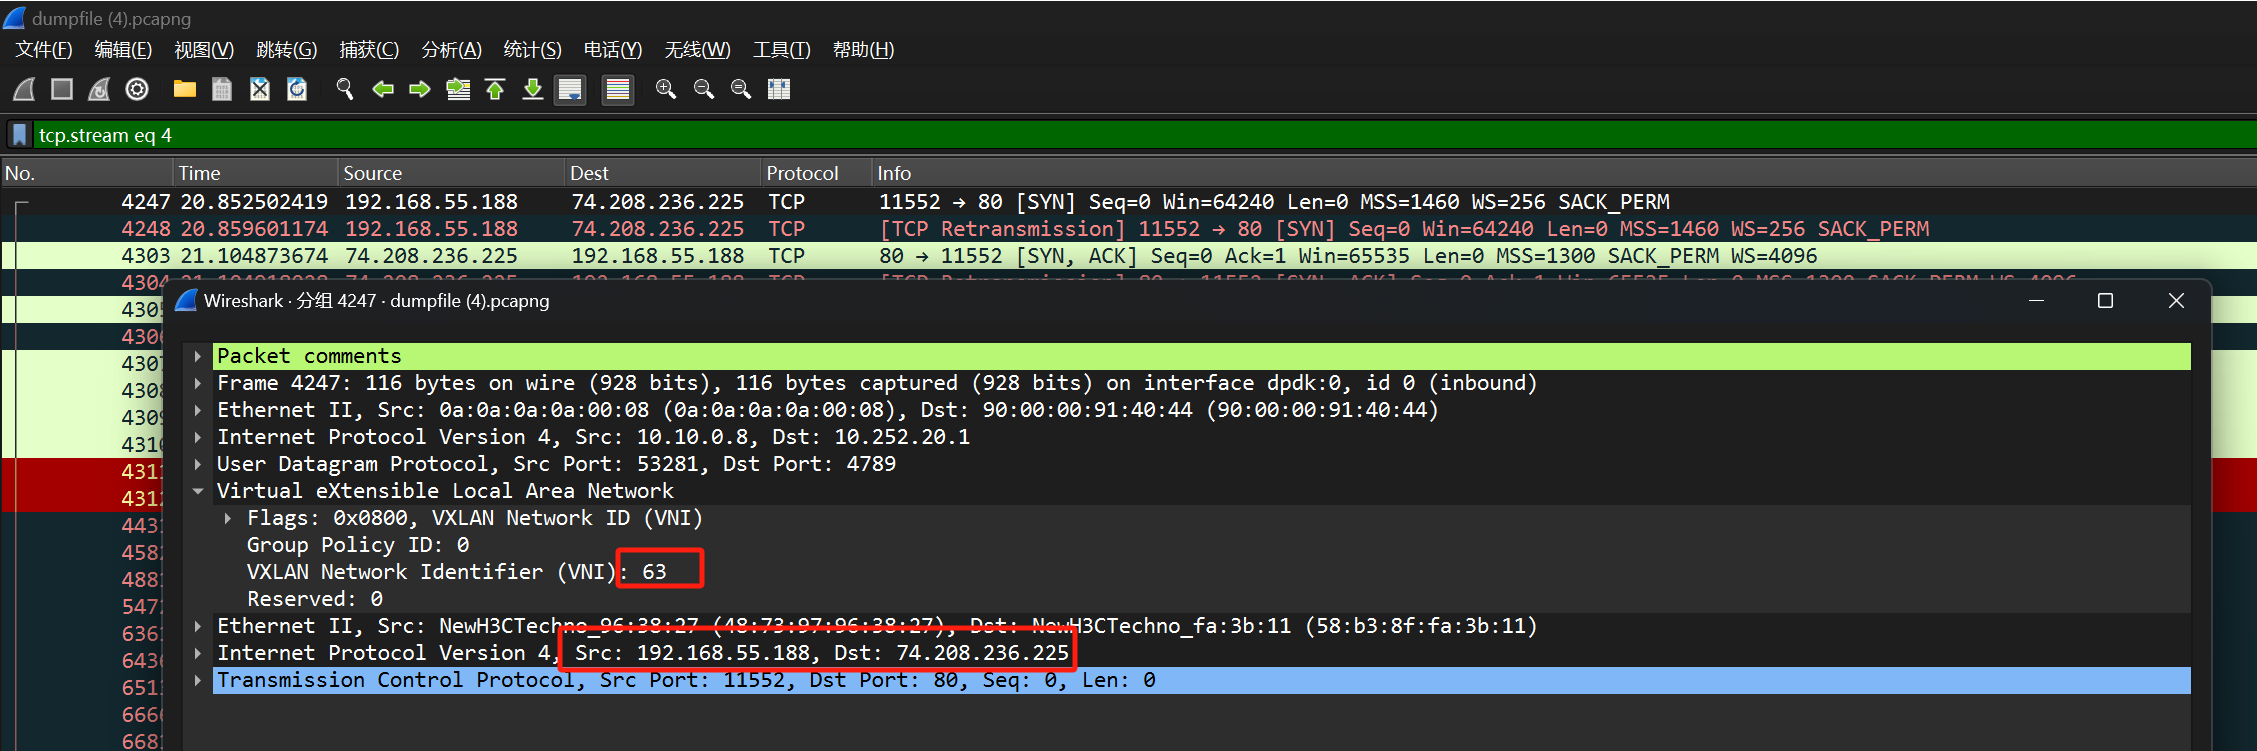
Task: Expand the Packet comments row
Action: pos(198,356)
